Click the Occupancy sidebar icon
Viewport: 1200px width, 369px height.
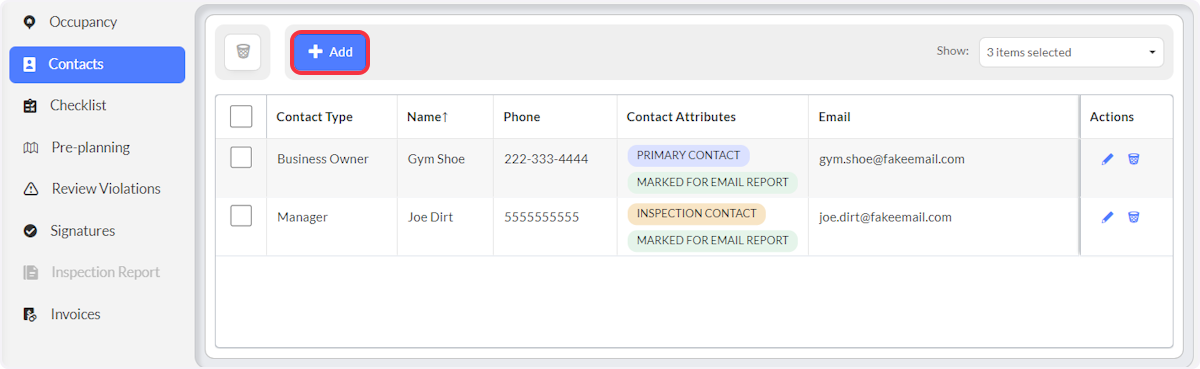tap(30, 22)
